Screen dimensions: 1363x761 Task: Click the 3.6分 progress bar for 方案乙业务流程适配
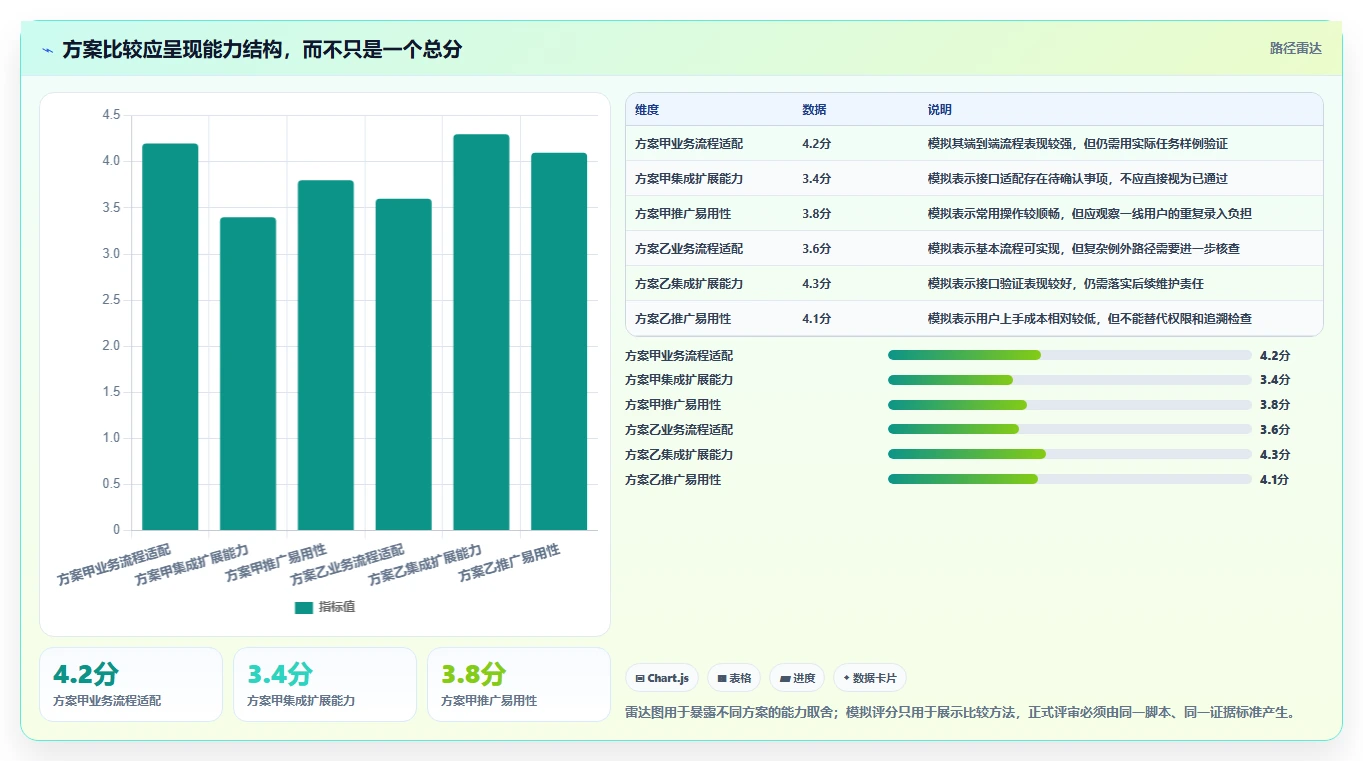point(1070,430)
